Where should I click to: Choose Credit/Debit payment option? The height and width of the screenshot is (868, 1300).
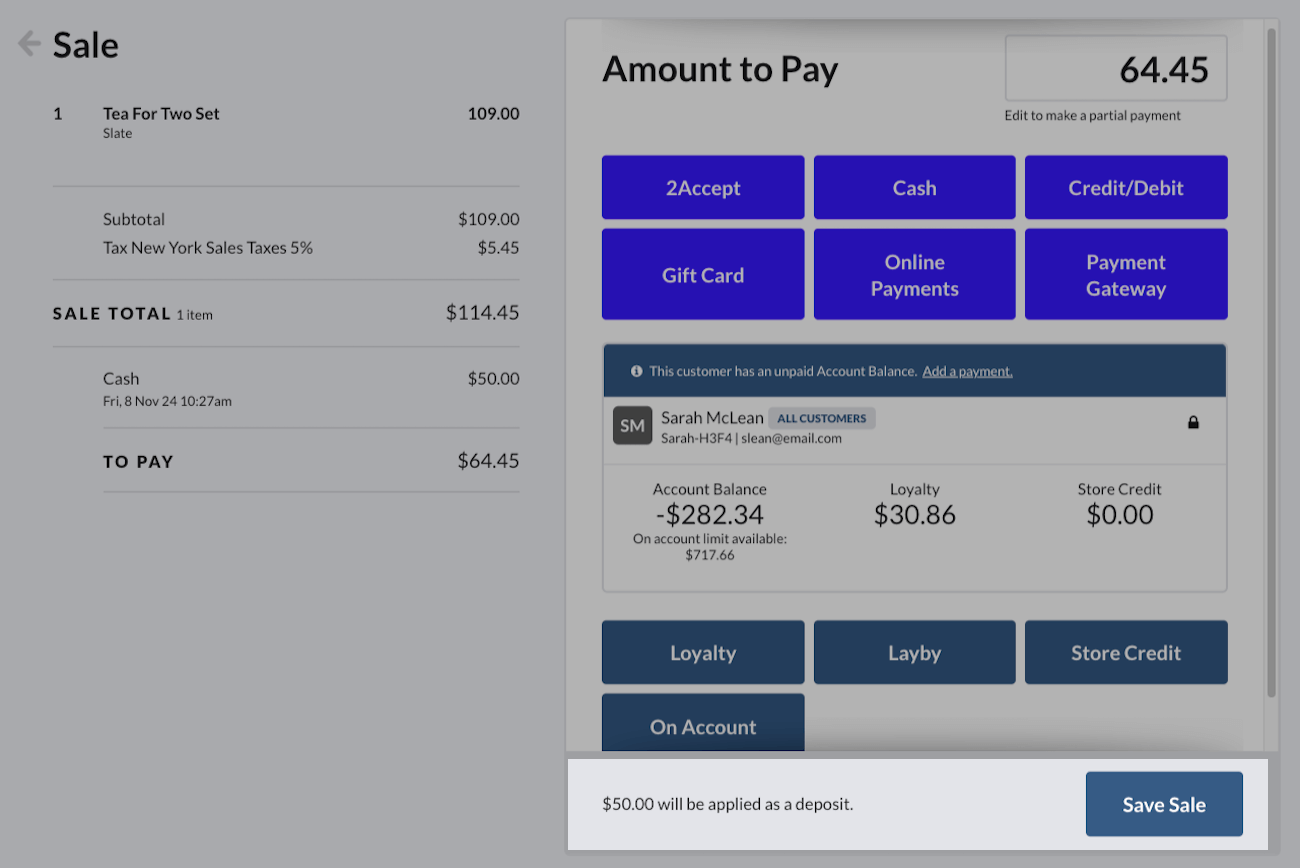click(1126, 188)
